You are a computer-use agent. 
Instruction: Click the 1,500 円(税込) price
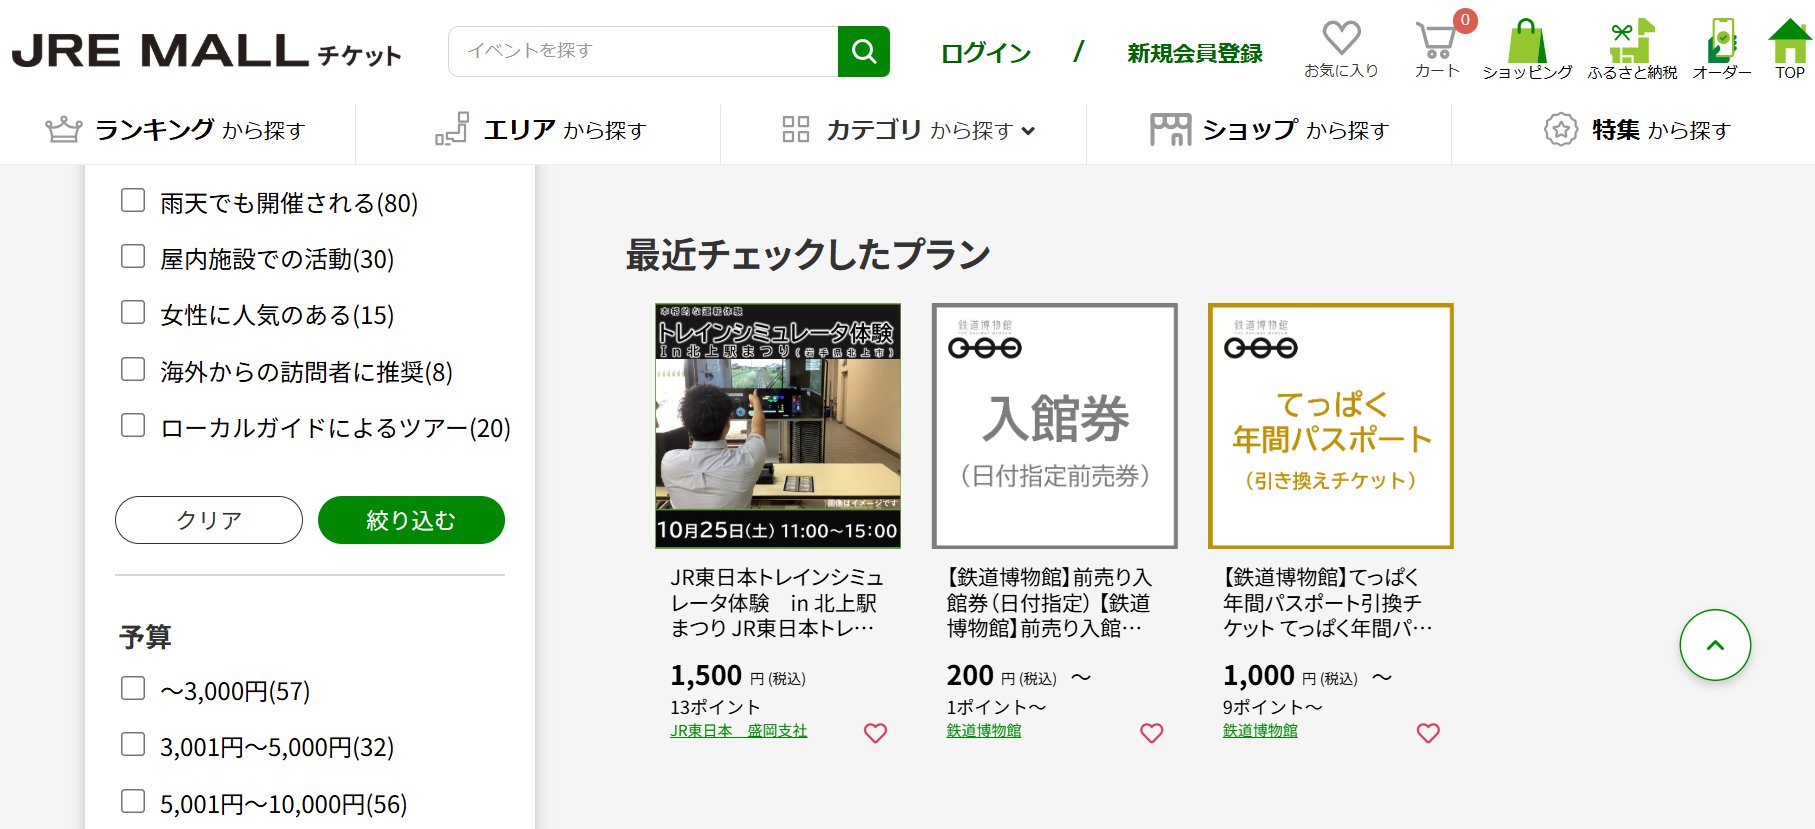point(738,676)
